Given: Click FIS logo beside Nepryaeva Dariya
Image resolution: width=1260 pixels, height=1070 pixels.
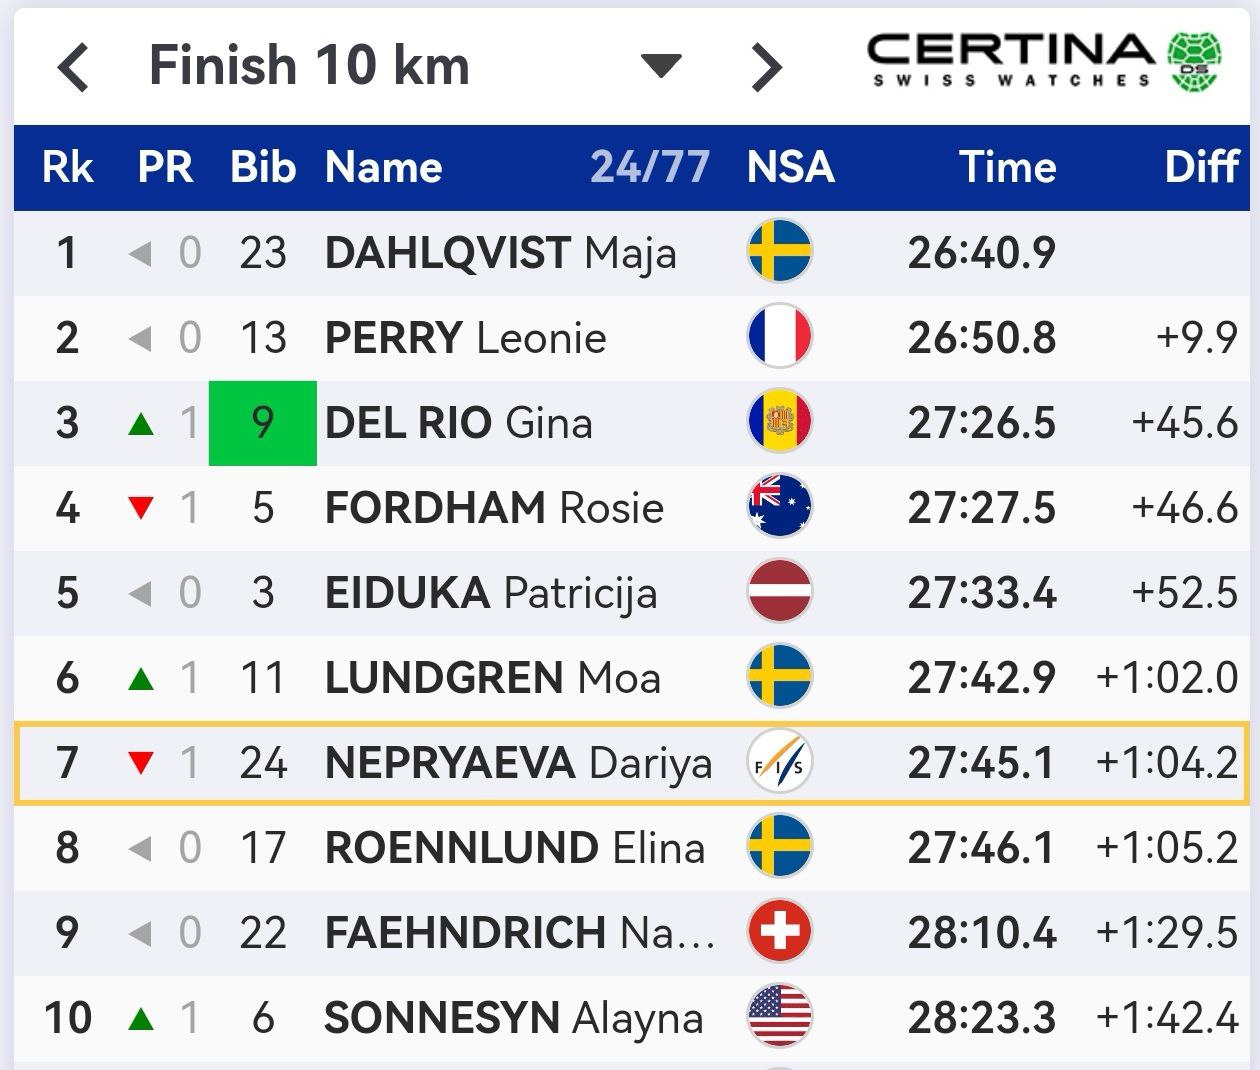Looking at the screenshot, I should (780, 762).
